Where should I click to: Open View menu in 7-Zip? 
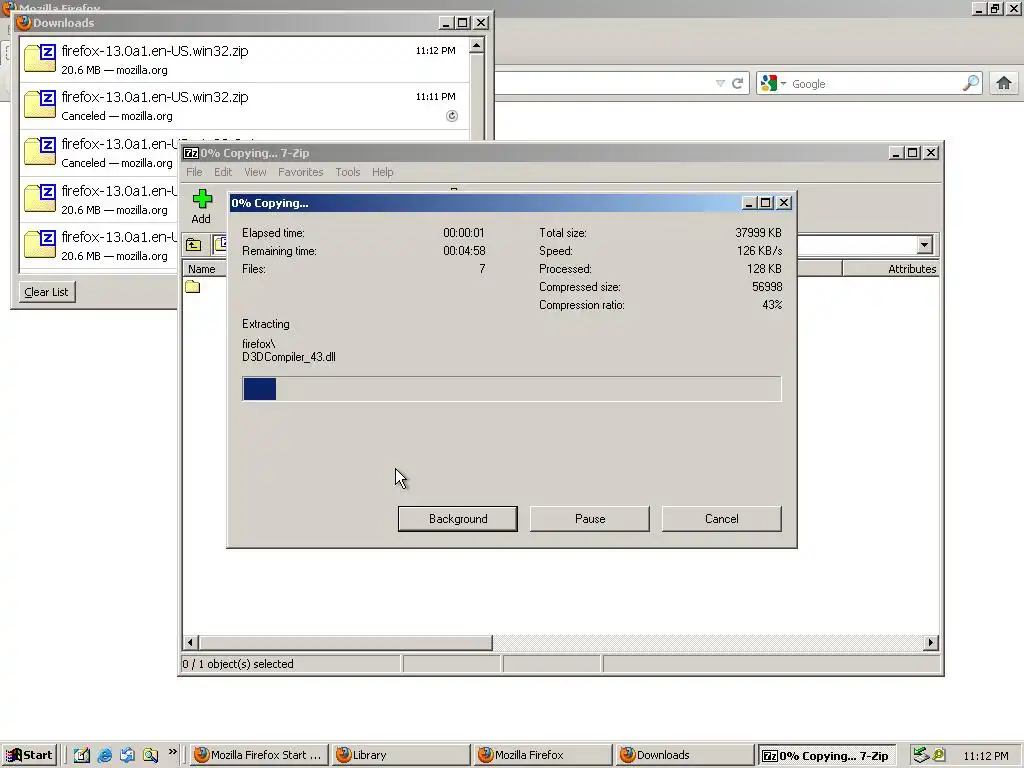click(x=255, y=172)
